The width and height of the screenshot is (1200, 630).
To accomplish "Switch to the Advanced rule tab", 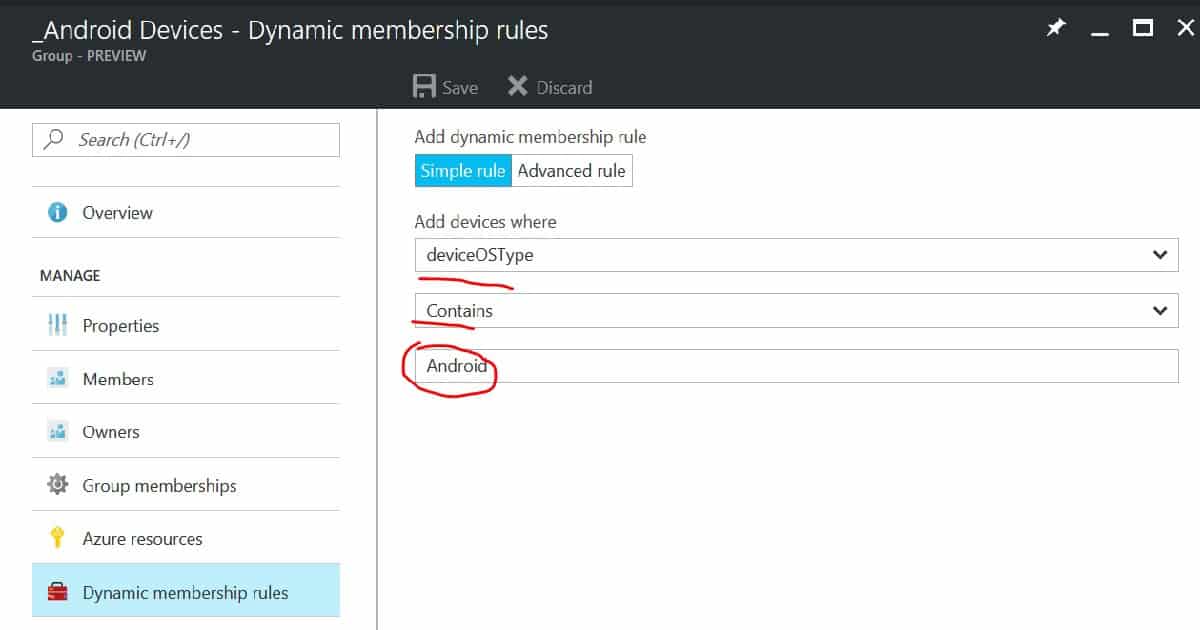I will pyautogui.click(x=571, y=170).
